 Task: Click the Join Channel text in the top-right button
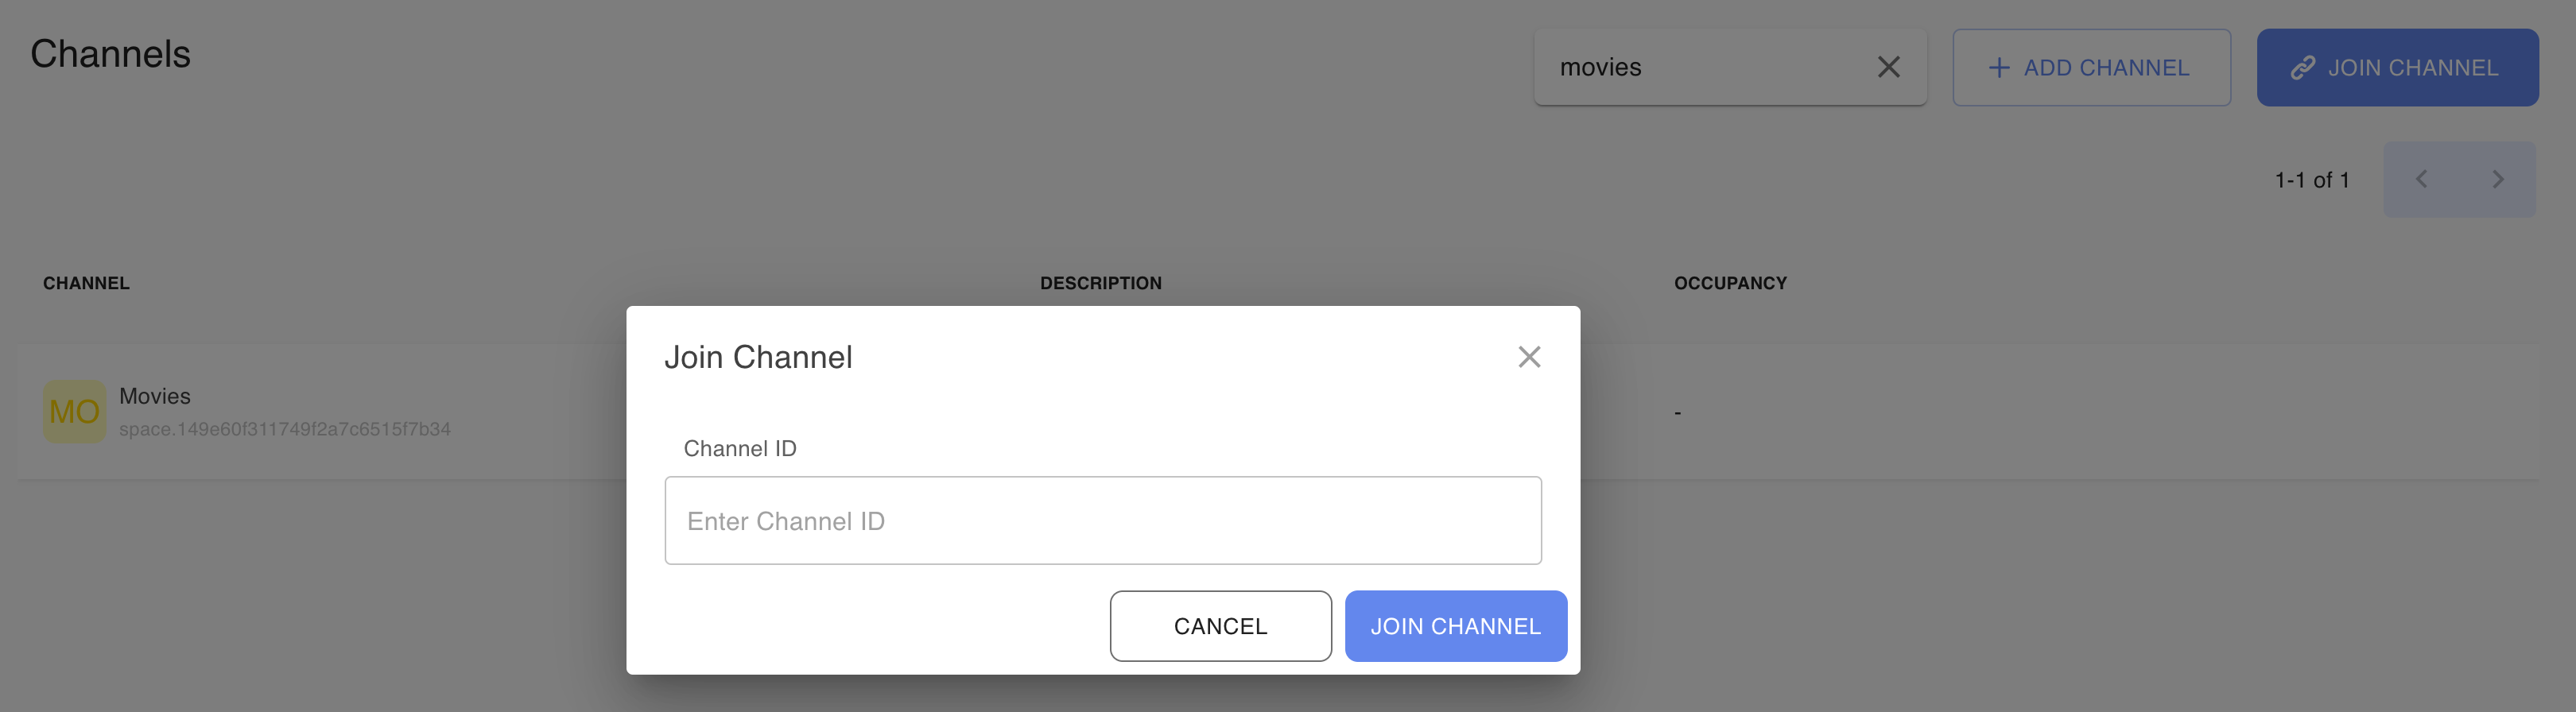tap(2412, 68)
